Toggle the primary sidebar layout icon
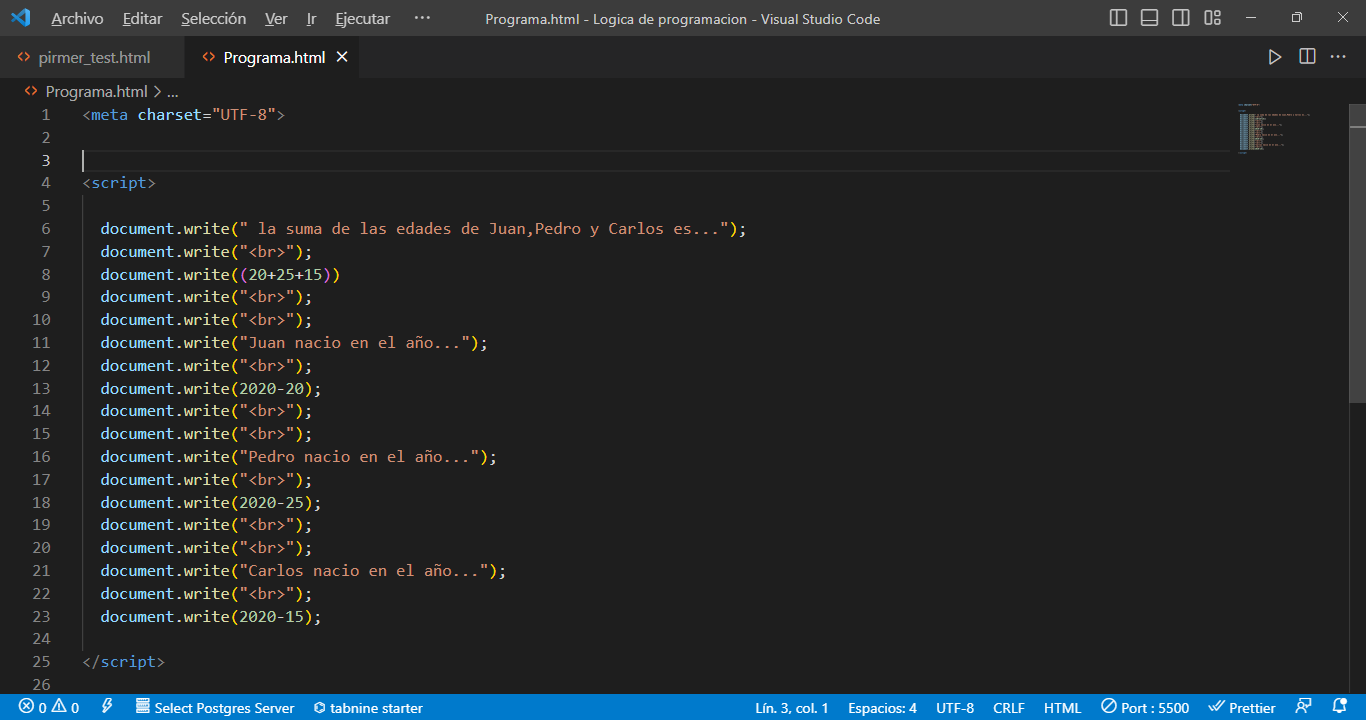The width and height of the screenshot is (1366, 720). coord(1119,18)
